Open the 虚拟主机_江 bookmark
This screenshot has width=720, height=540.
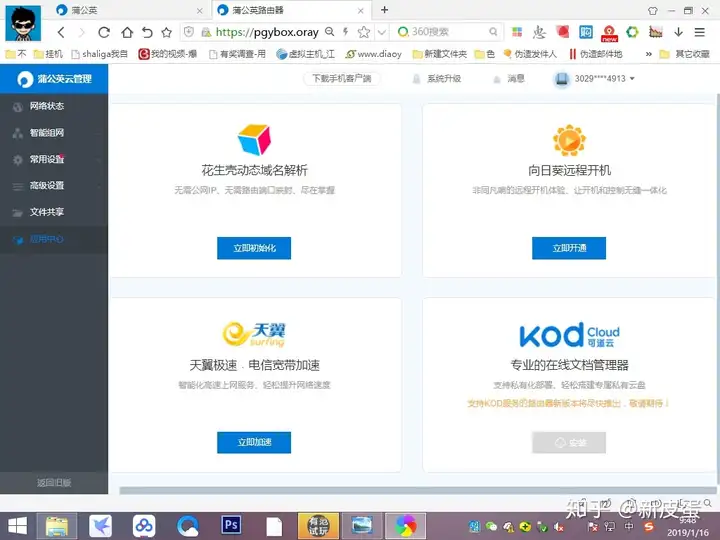click(x=305, y=54)
